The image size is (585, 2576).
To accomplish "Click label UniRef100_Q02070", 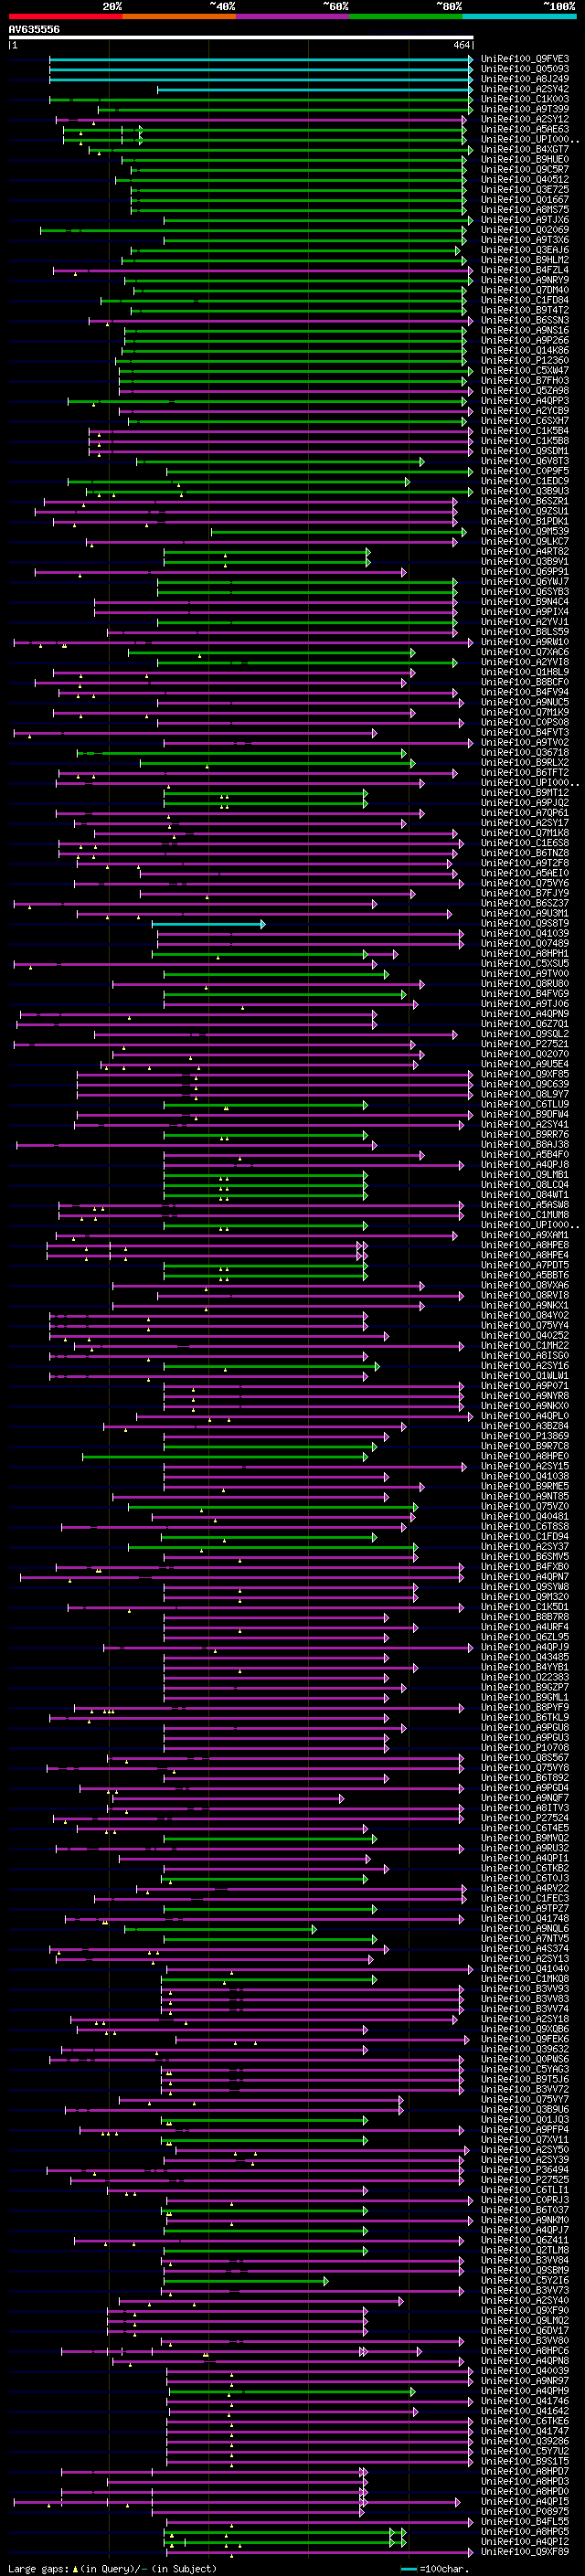I will (525, 1054).
